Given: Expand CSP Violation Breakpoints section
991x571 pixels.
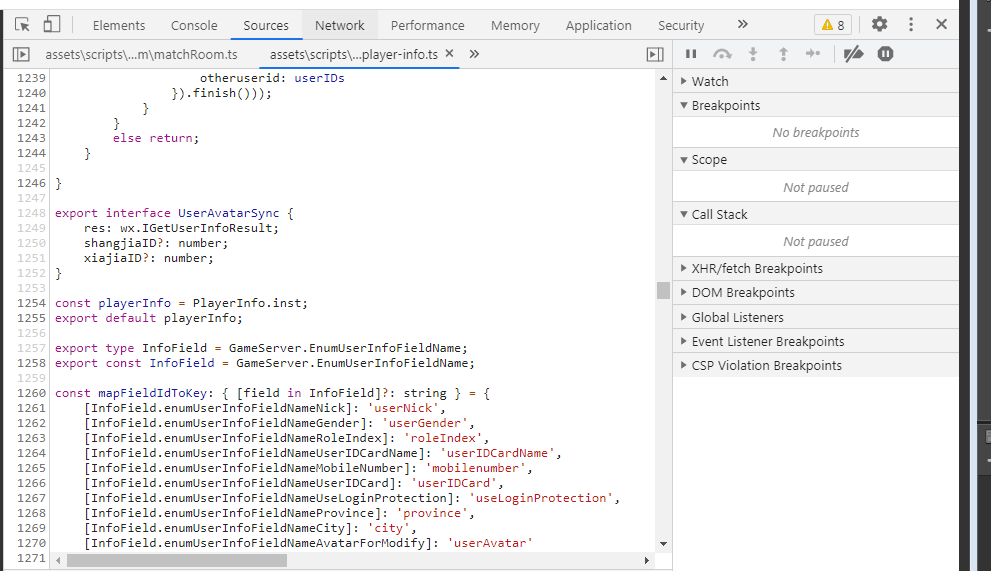Looking at the screenshot, I should pos(816,365).
